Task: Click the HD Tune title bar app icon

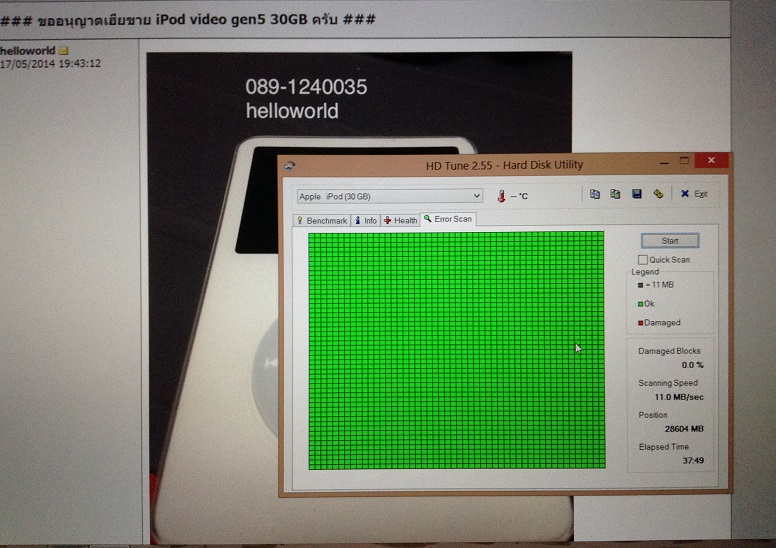Action: click(289, 165)
